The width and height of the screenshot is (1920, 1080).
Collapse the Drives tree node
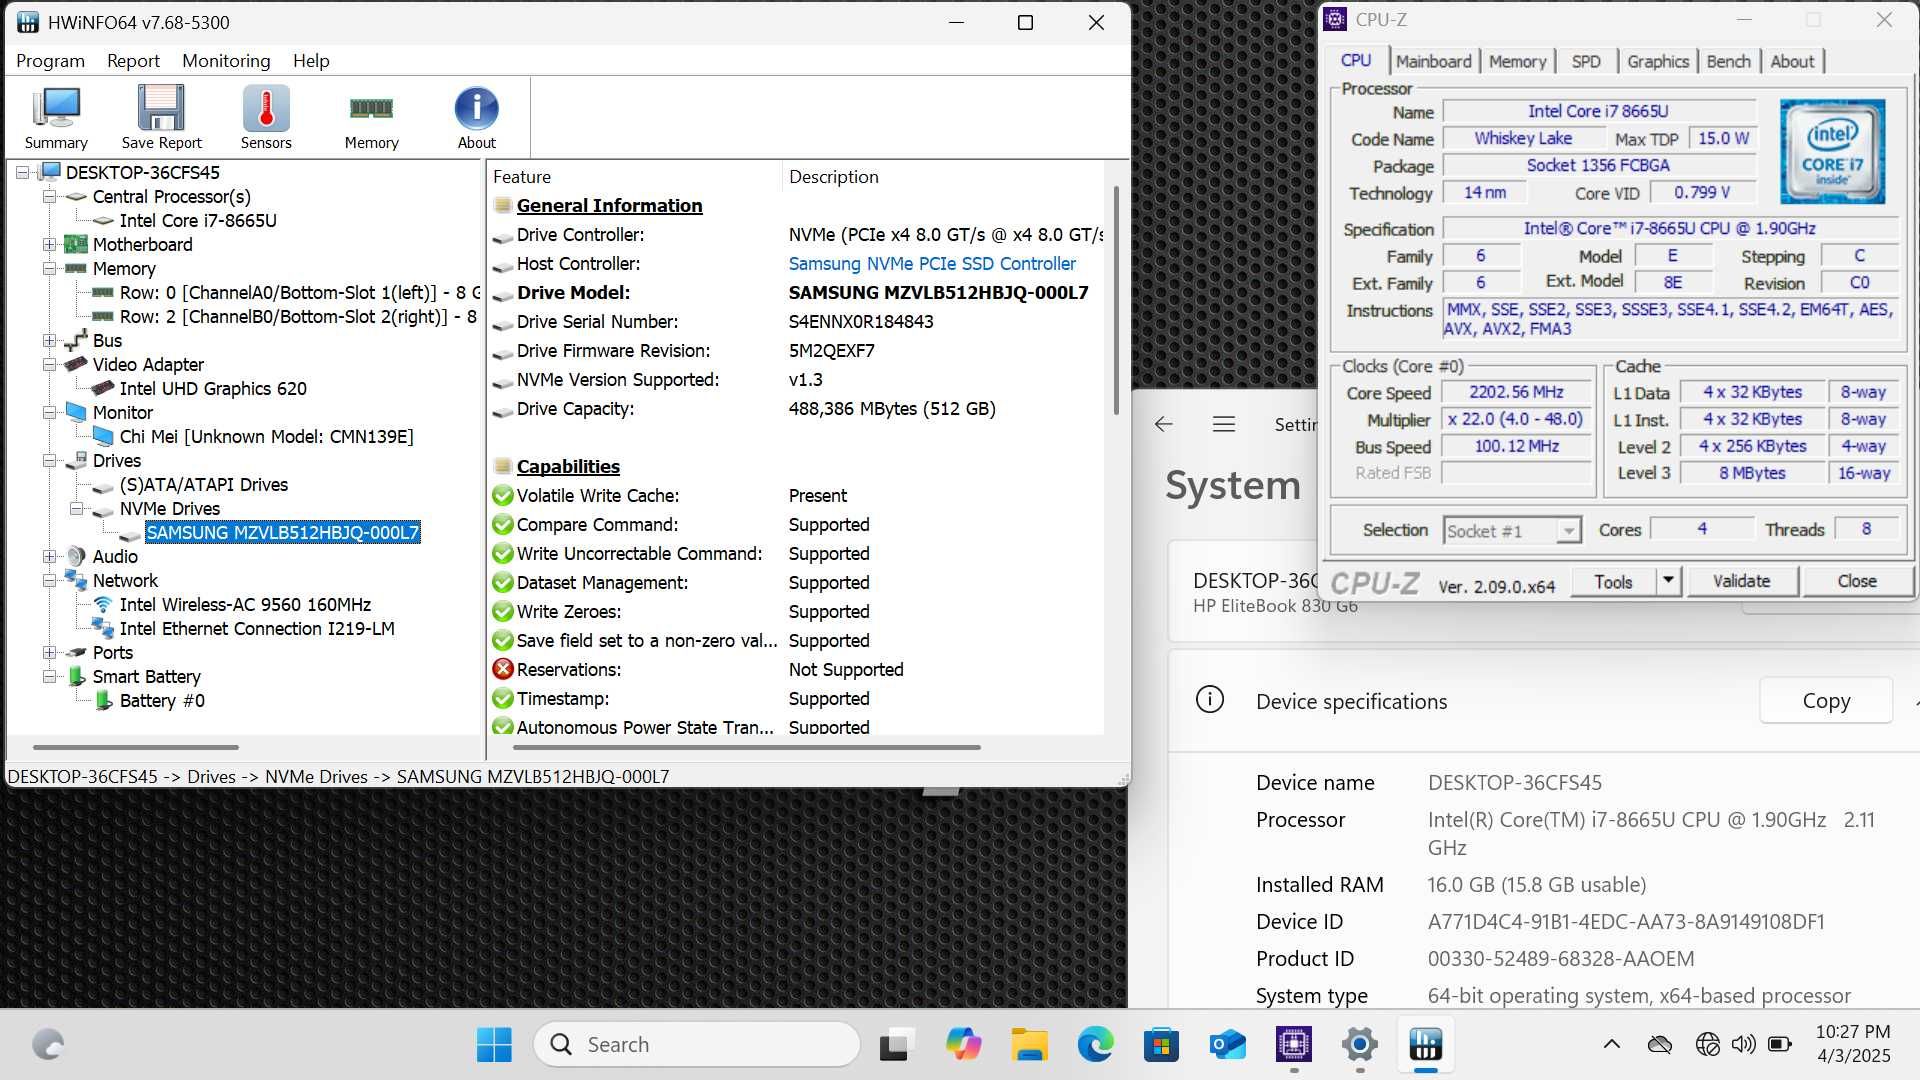(x=49, y=460)
